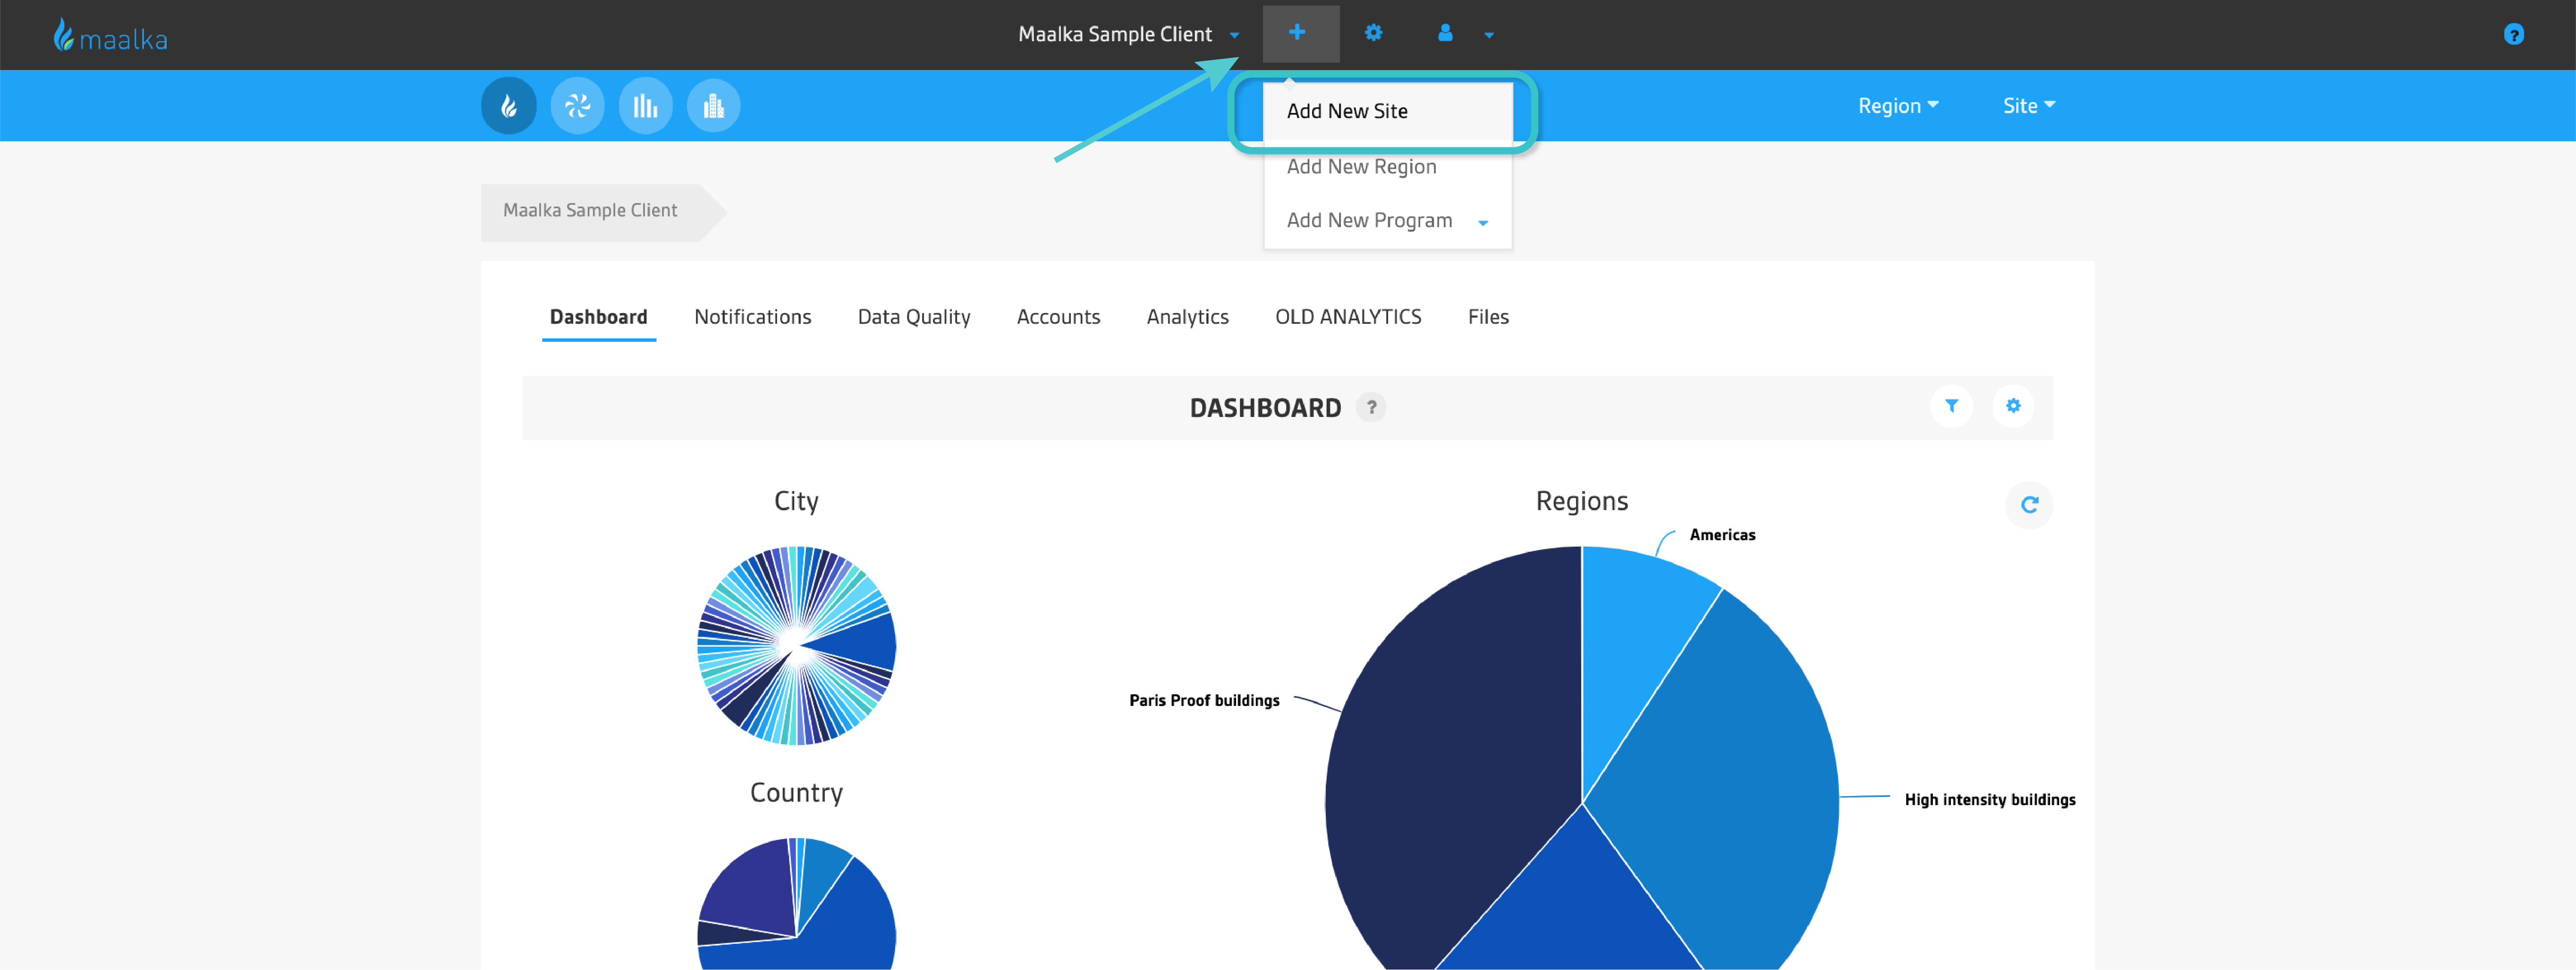Screen dimensions: 2576x970
Task: Expand the Add New Program submenu arrow
Action: pos(1483,222)
